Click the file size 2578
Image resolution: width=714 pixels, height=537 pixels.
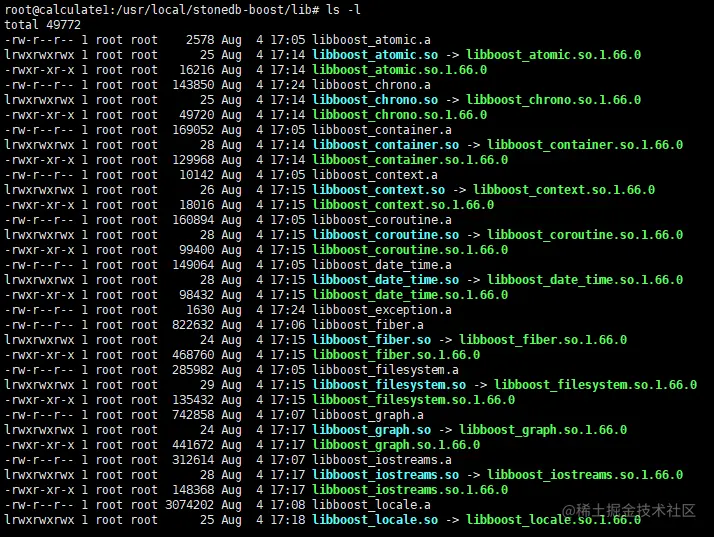(200, 40)
